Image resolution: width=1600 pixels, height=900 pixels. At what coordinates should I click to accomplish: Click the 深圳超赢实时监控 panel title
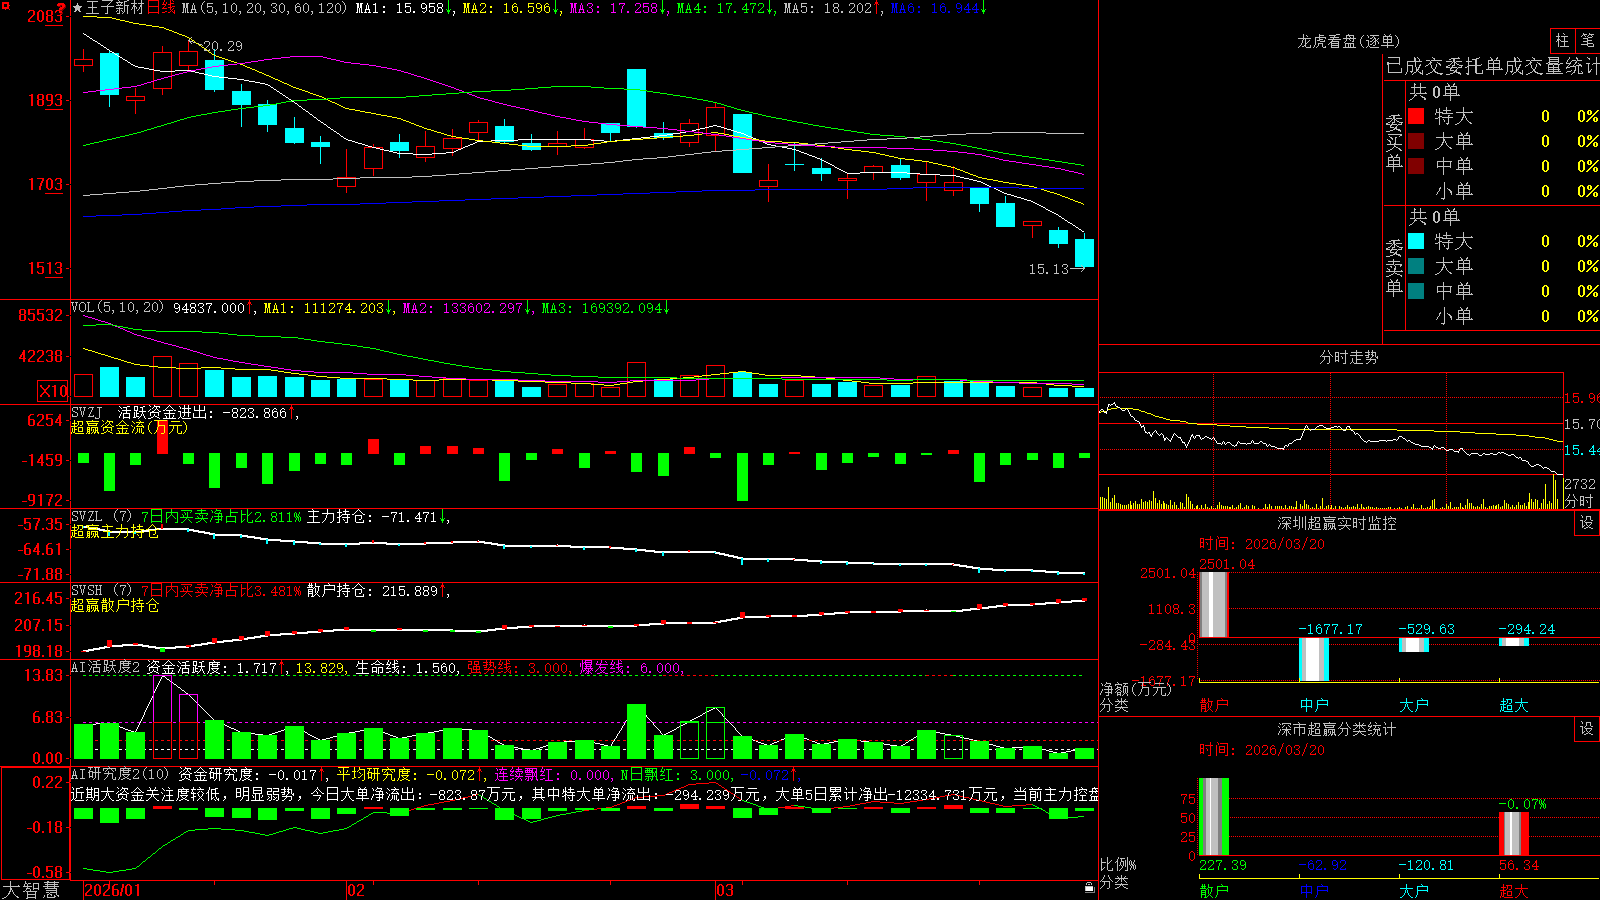pyautogui.click(x=1337, y=523)
